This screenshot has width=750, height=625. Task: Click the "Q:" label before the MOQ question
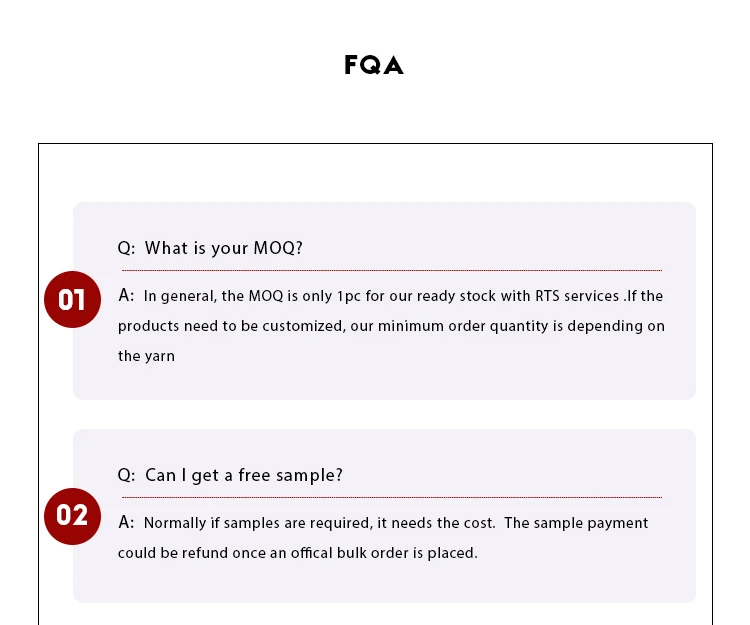126,248
